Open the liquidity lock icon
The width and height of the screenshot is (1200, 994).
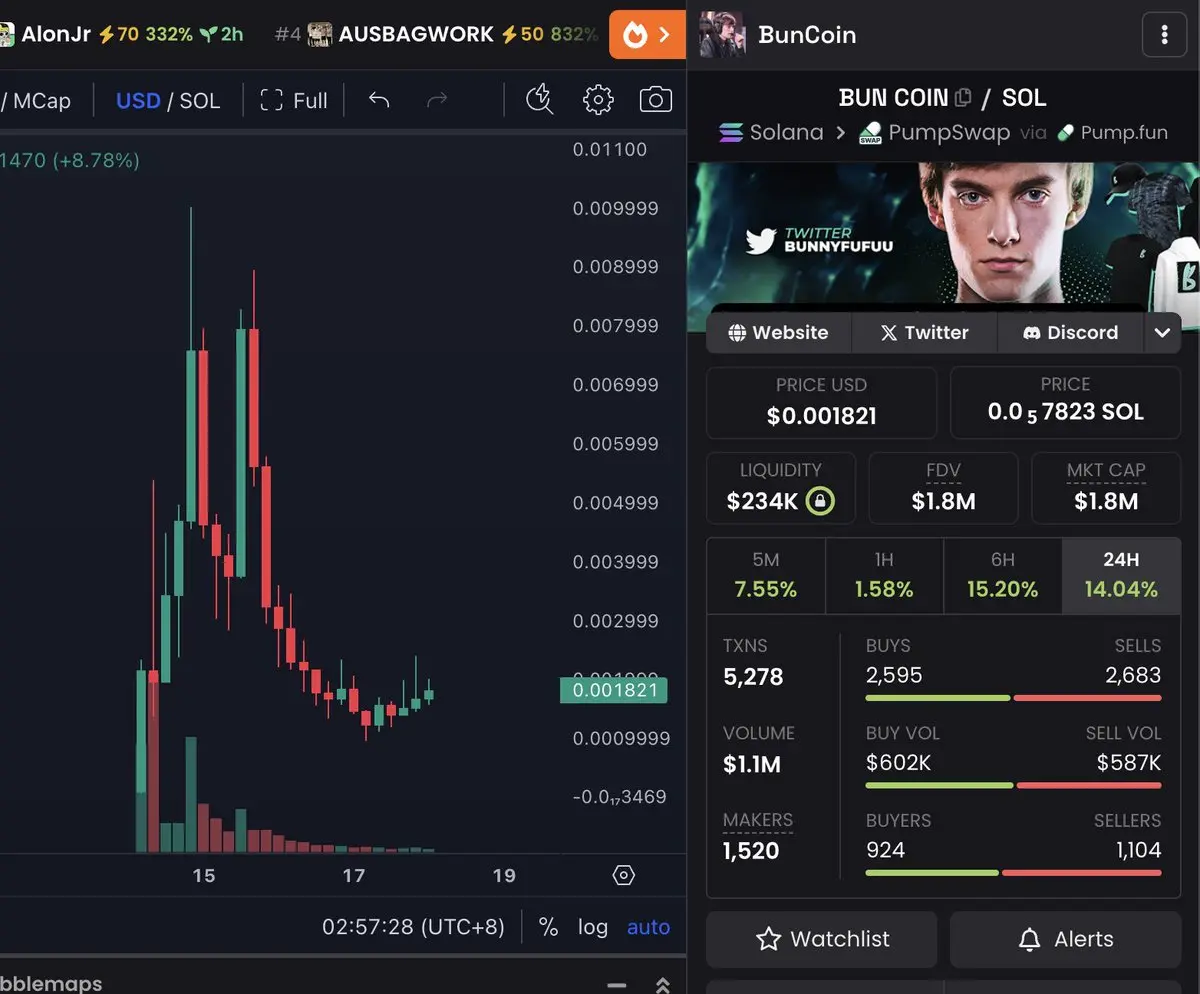point(820,501)
